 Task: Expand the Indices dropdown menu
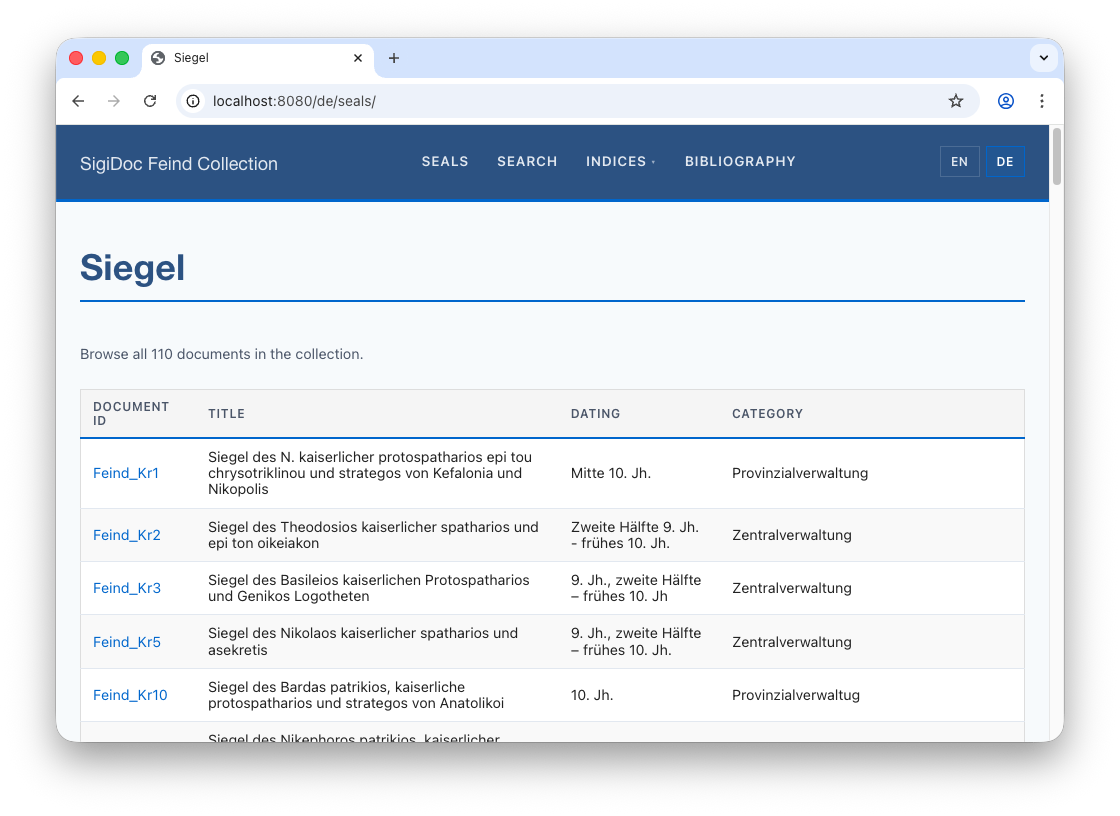coord(620,162)
